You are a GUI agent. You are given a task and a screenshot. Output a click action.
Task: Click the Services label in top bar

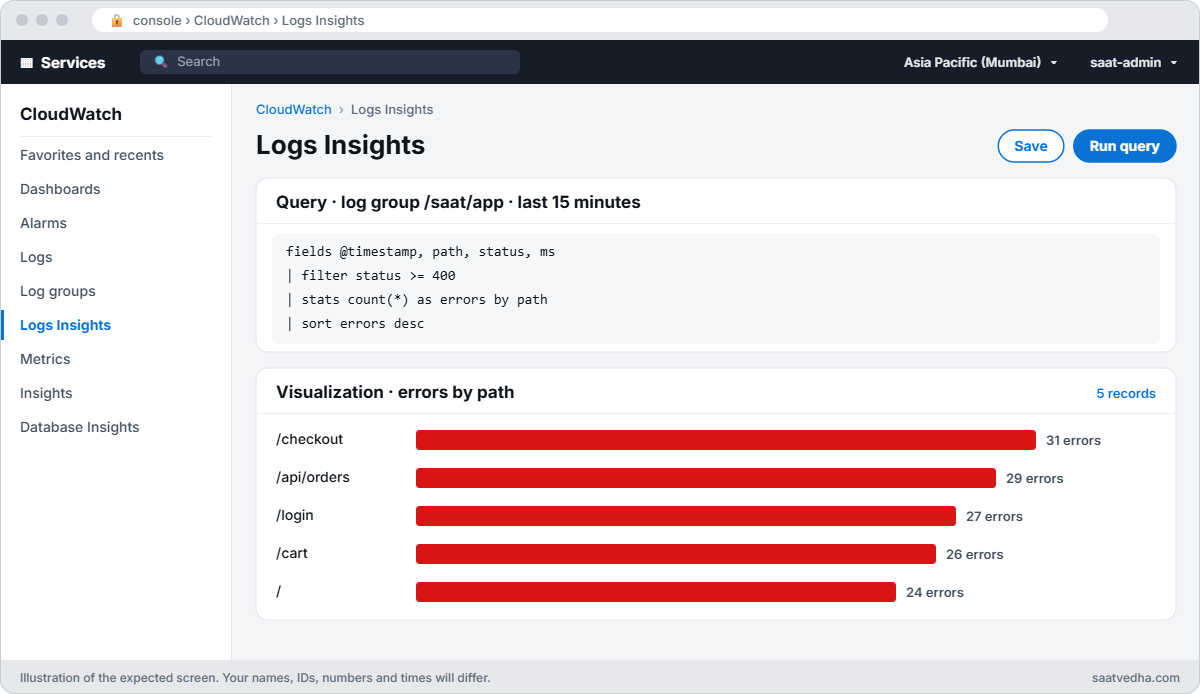[73, 62]
